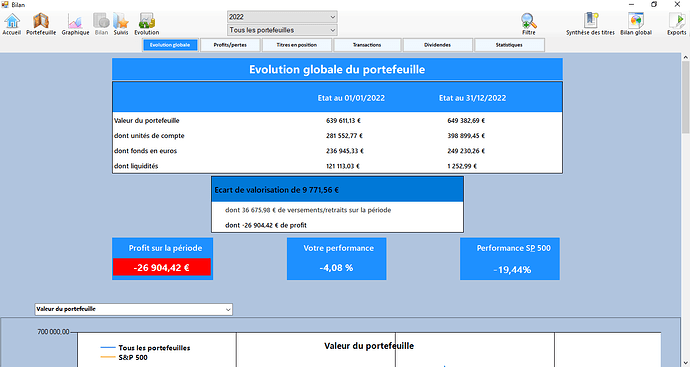690x367 pixels.
Task: Switch to the Profits/pertes tab
Action: pyautogui.click(x=230, y=45)
